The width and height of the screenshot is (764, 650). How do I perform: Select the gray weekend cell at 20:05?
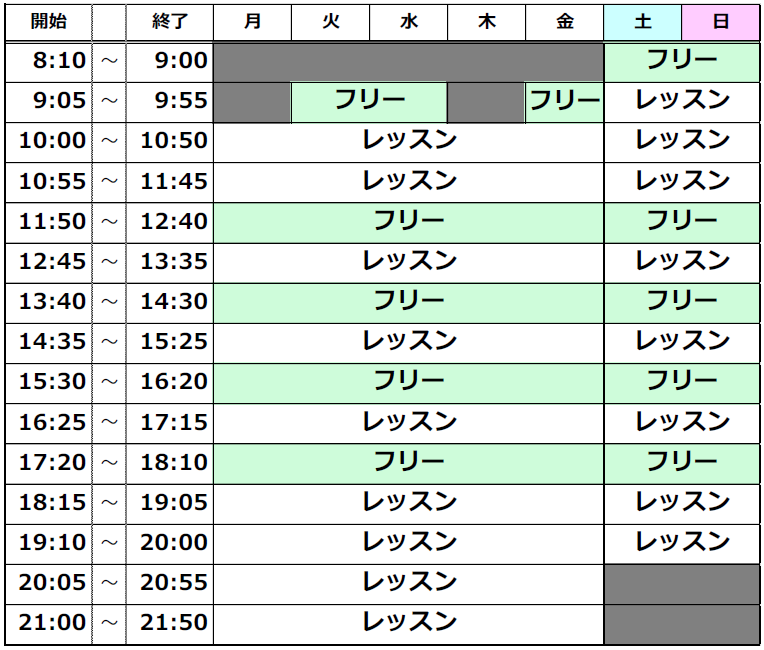[682, 584]
